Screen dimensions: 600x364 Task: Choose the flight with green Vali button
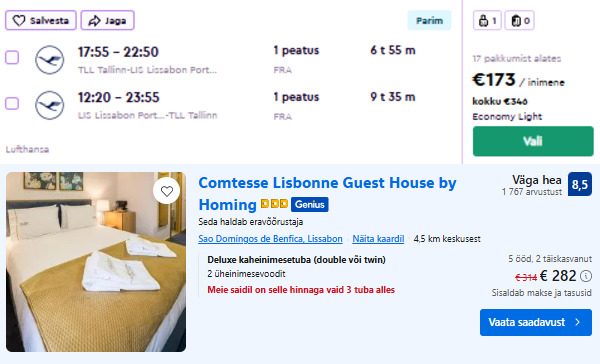coord(533,141)
